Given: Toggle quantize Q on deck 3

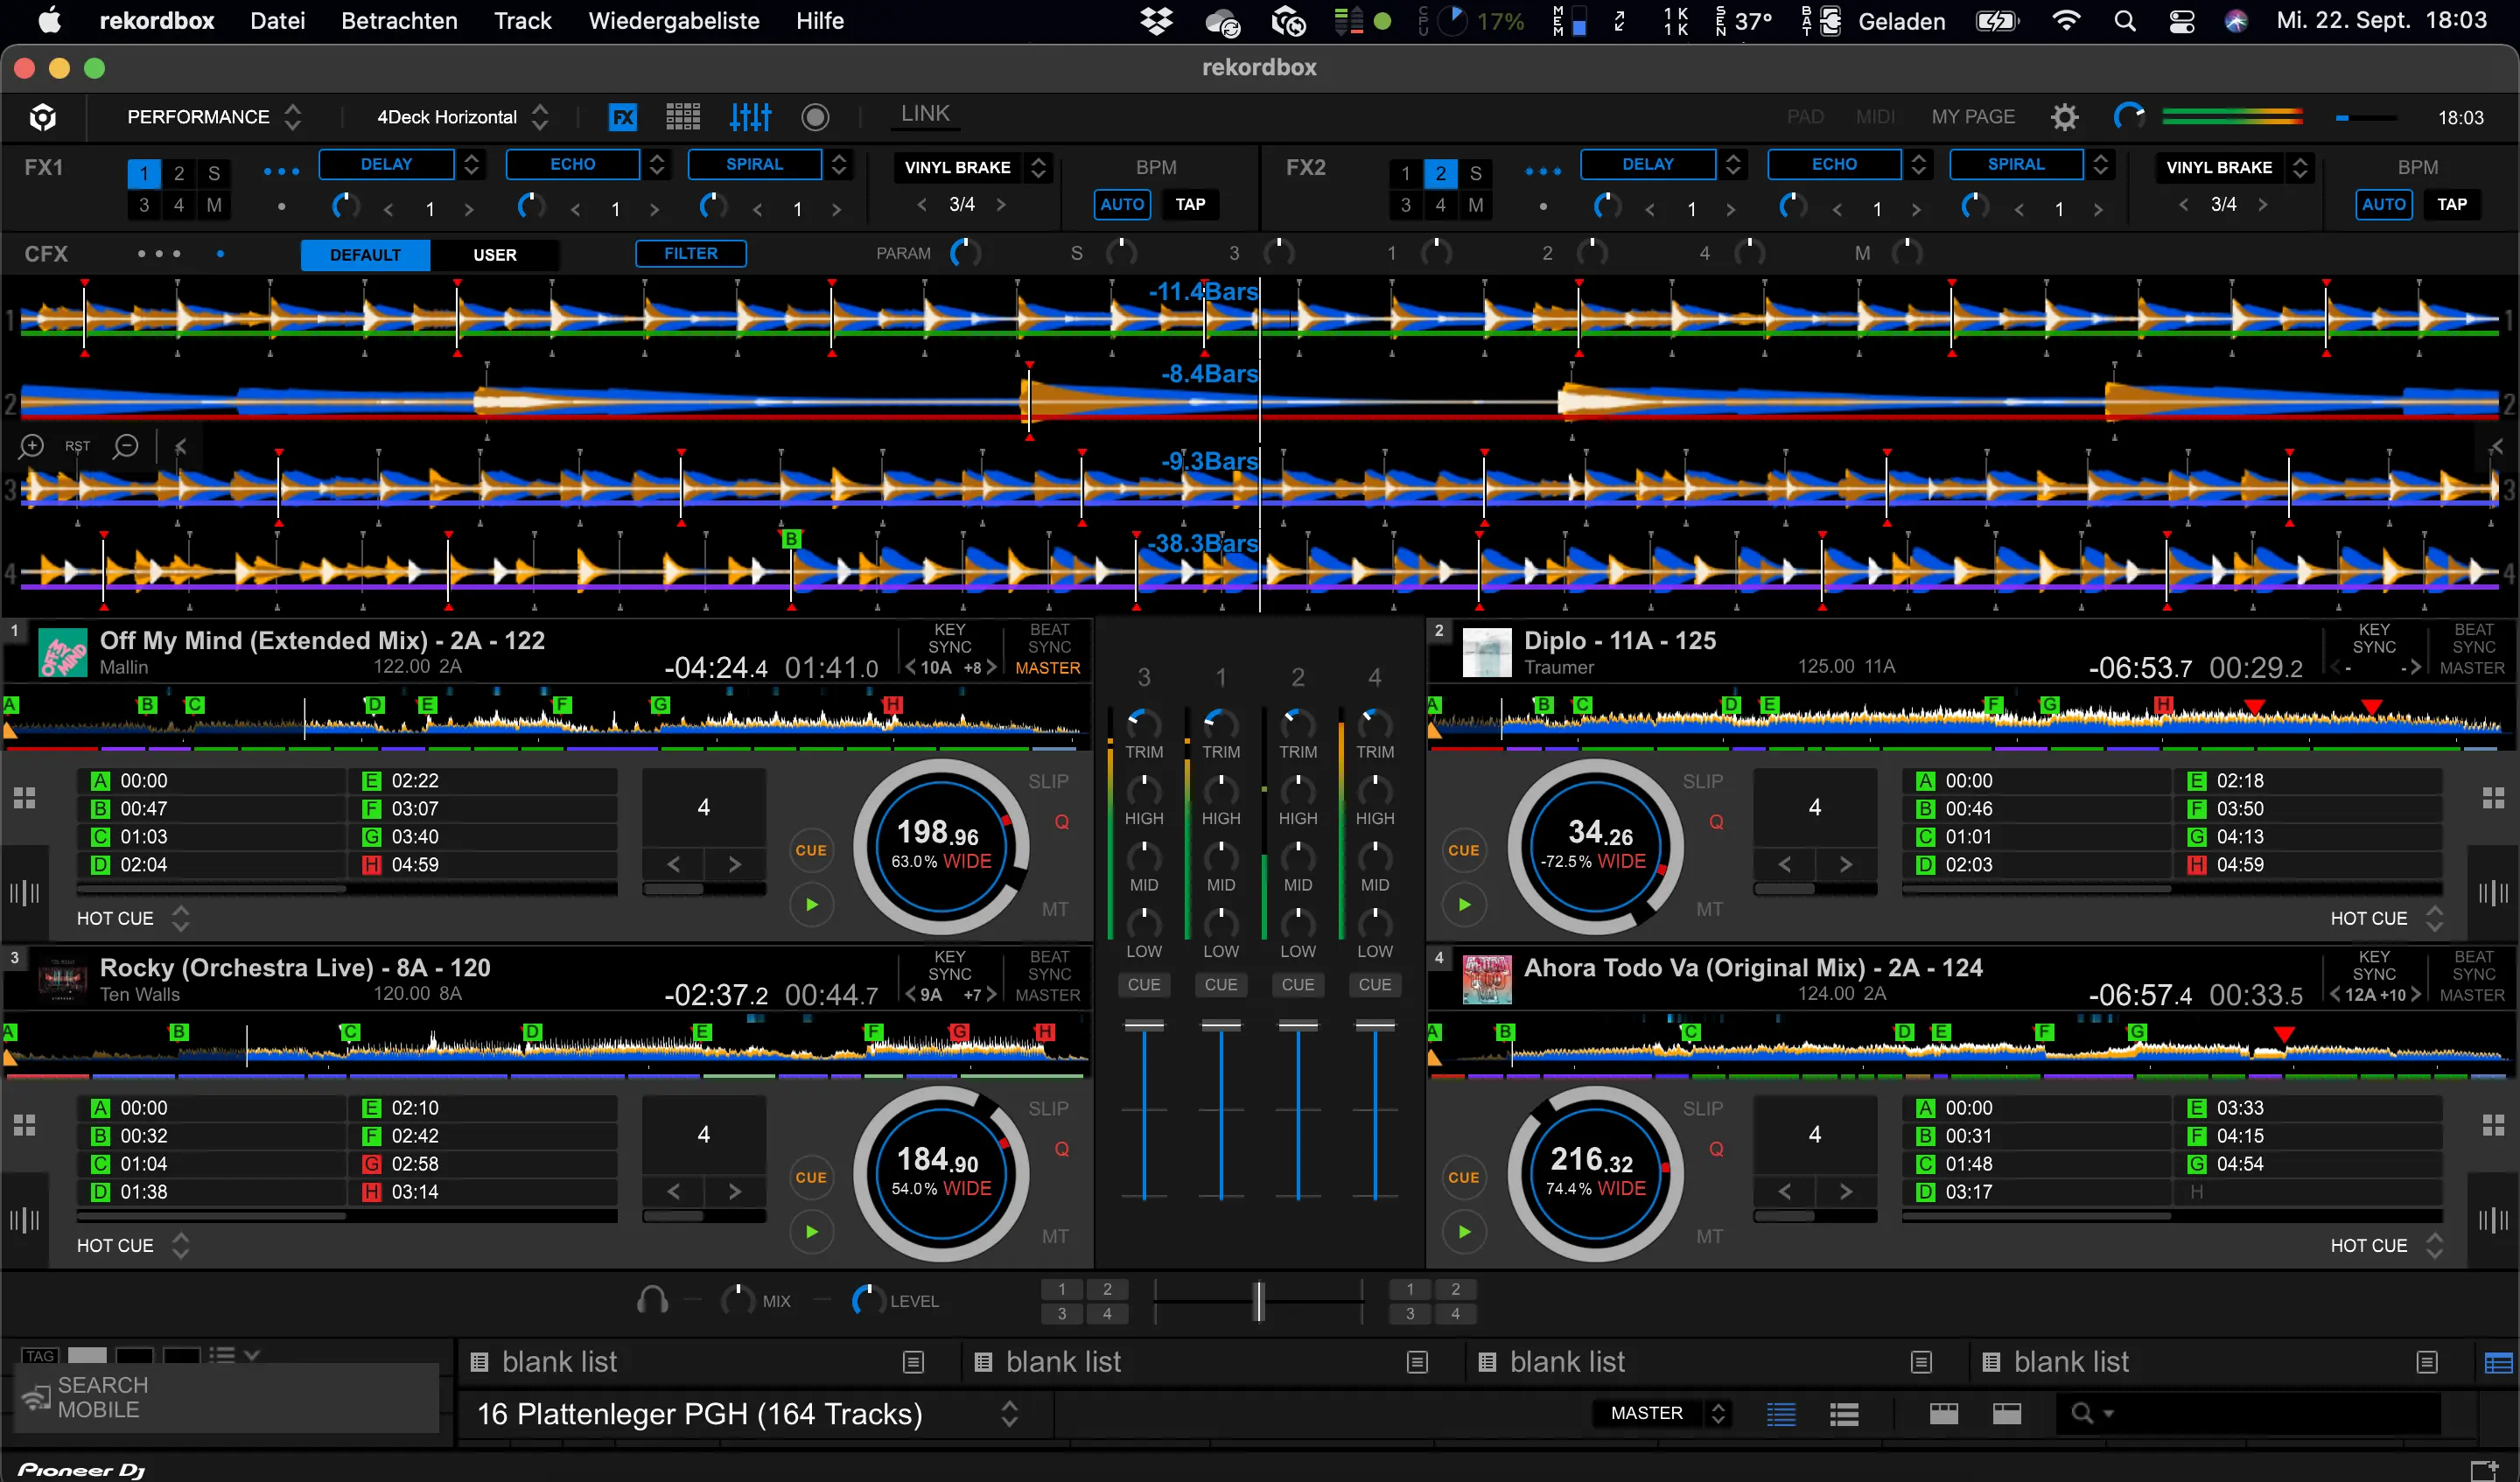Looking at the screenshot, I should pos(1062,1149).
